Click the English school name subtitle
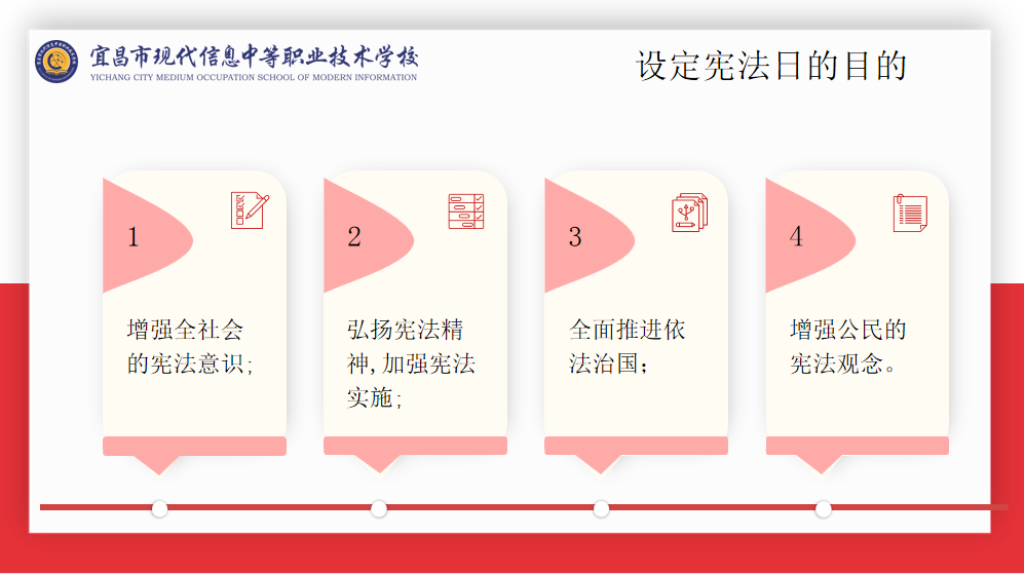The height and width of the screenshot is (574, 1024). pyautogui.click(x=253, y=77)
